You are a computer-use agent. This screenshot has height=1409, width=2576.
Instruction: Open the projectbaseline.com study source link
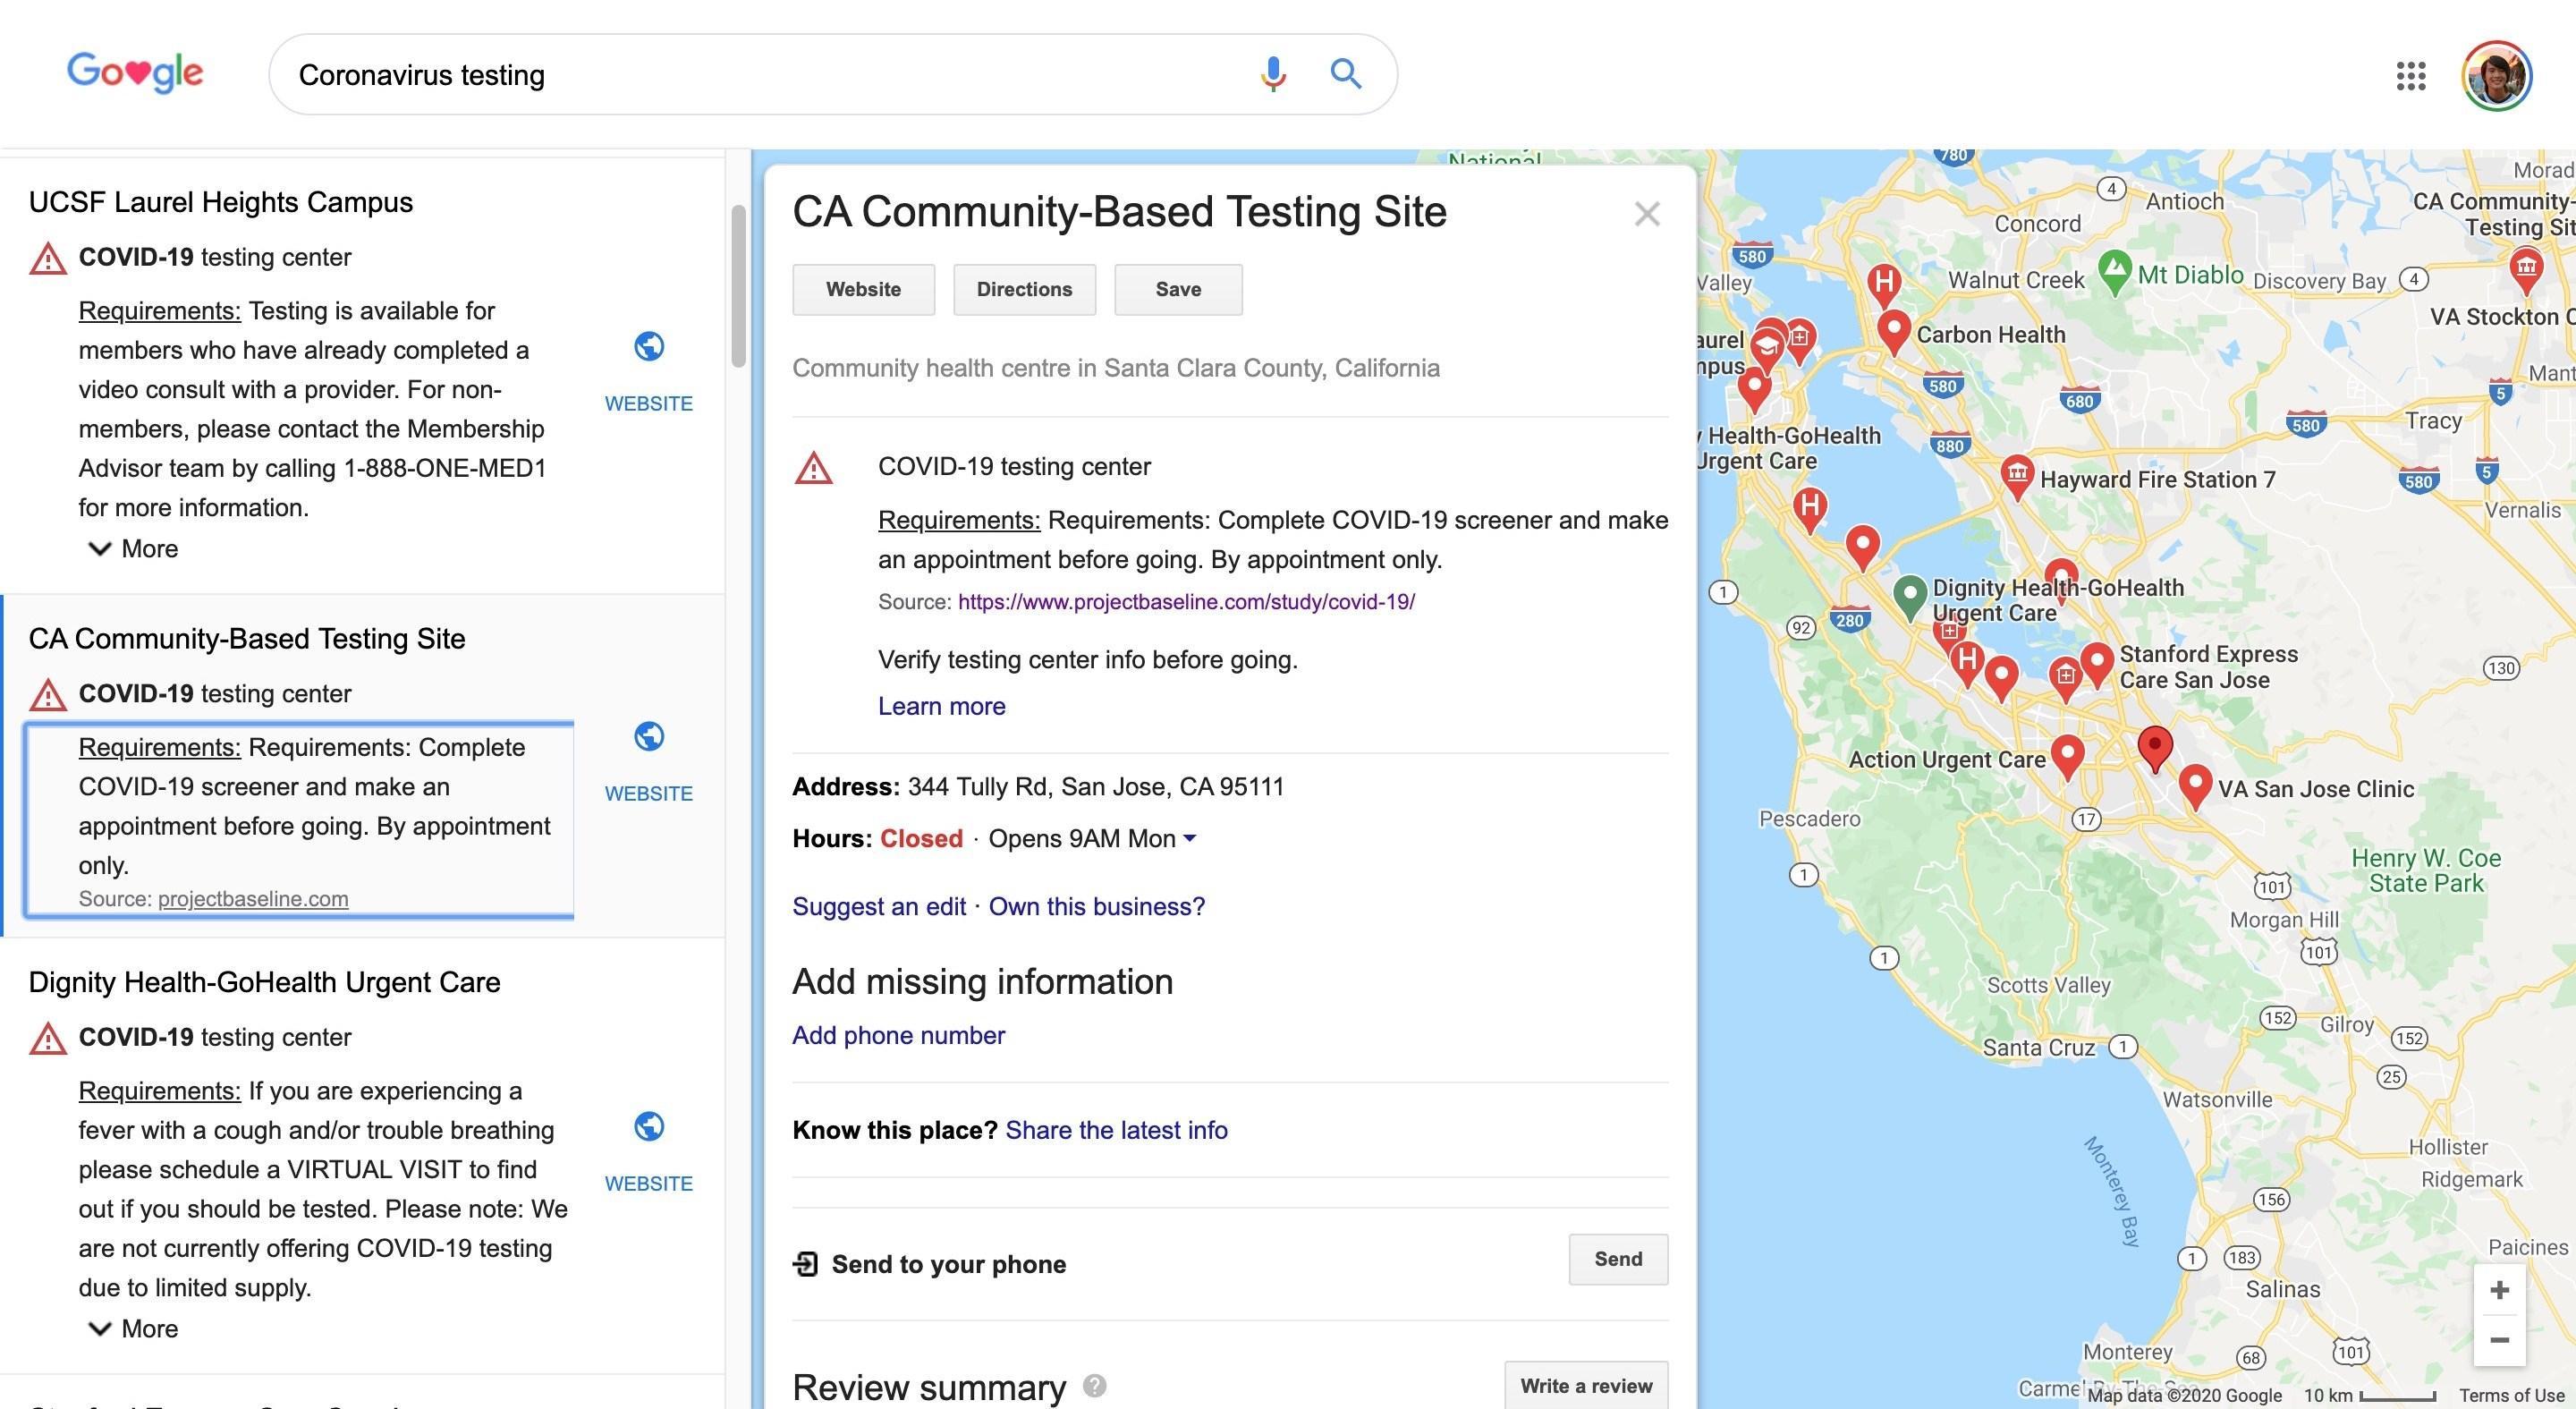1186,602
